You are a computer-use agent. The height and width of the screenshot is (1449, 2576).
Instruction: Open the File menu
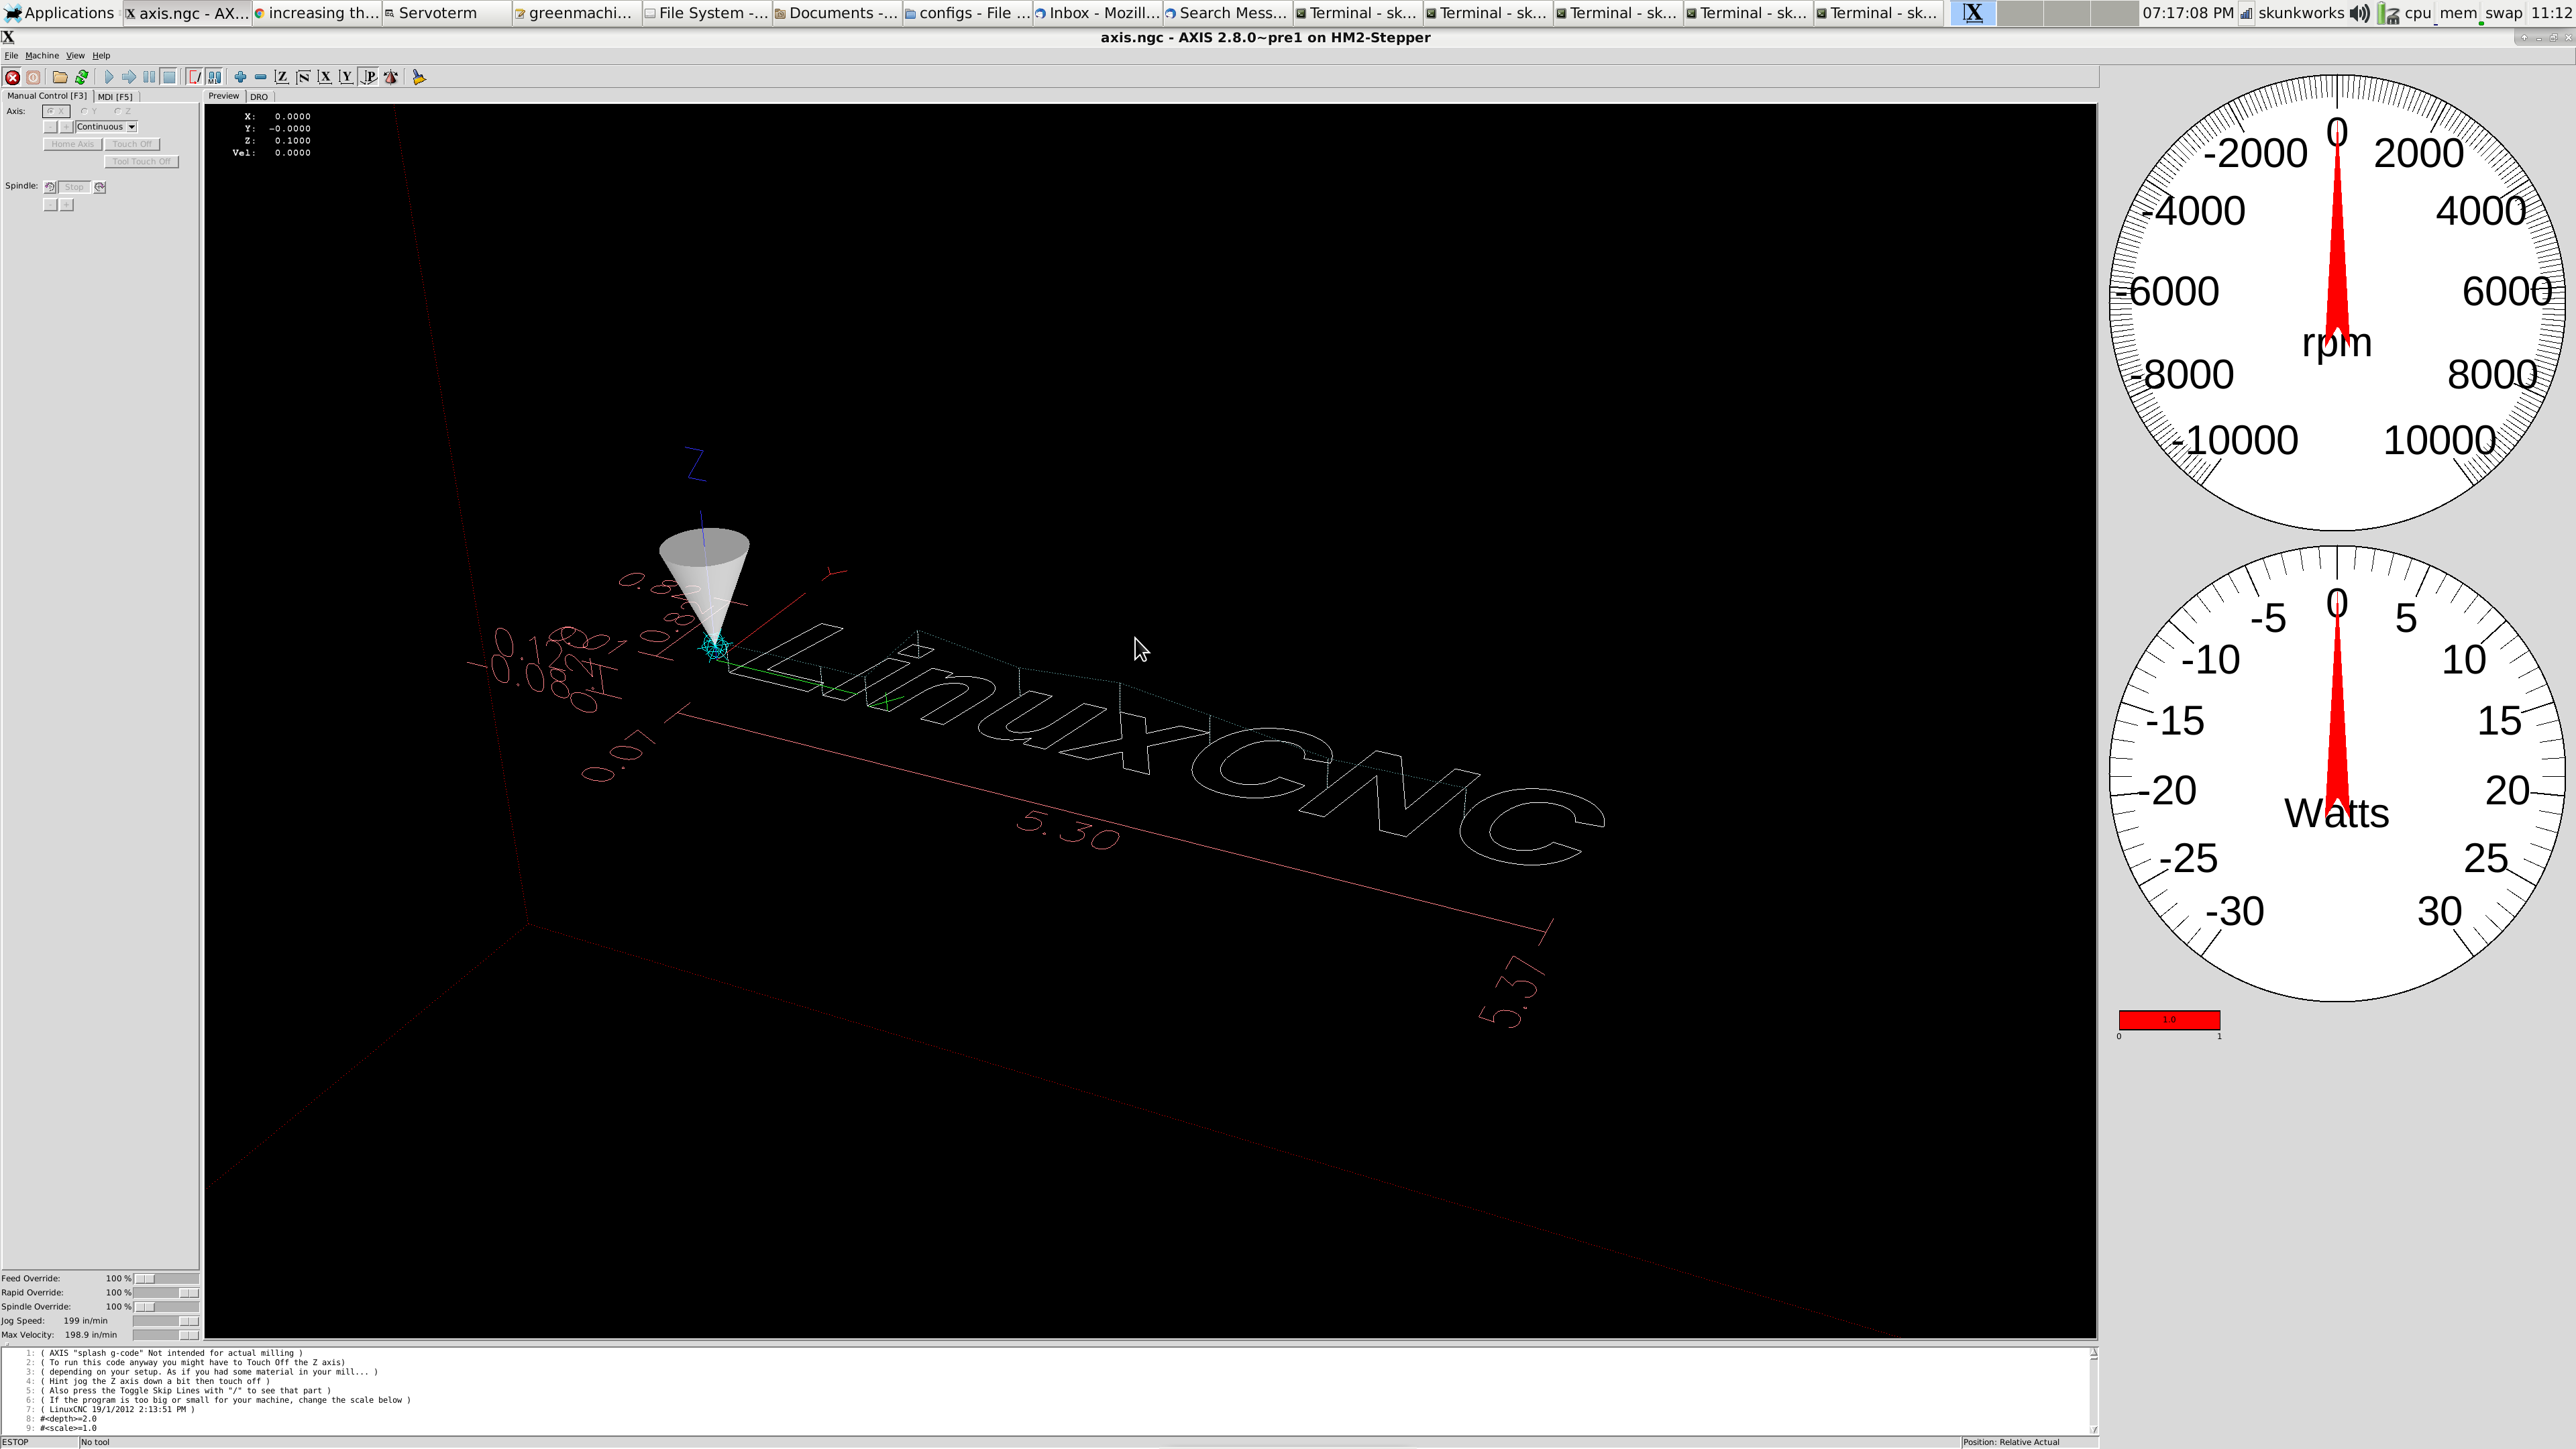(x=11, y=56)
